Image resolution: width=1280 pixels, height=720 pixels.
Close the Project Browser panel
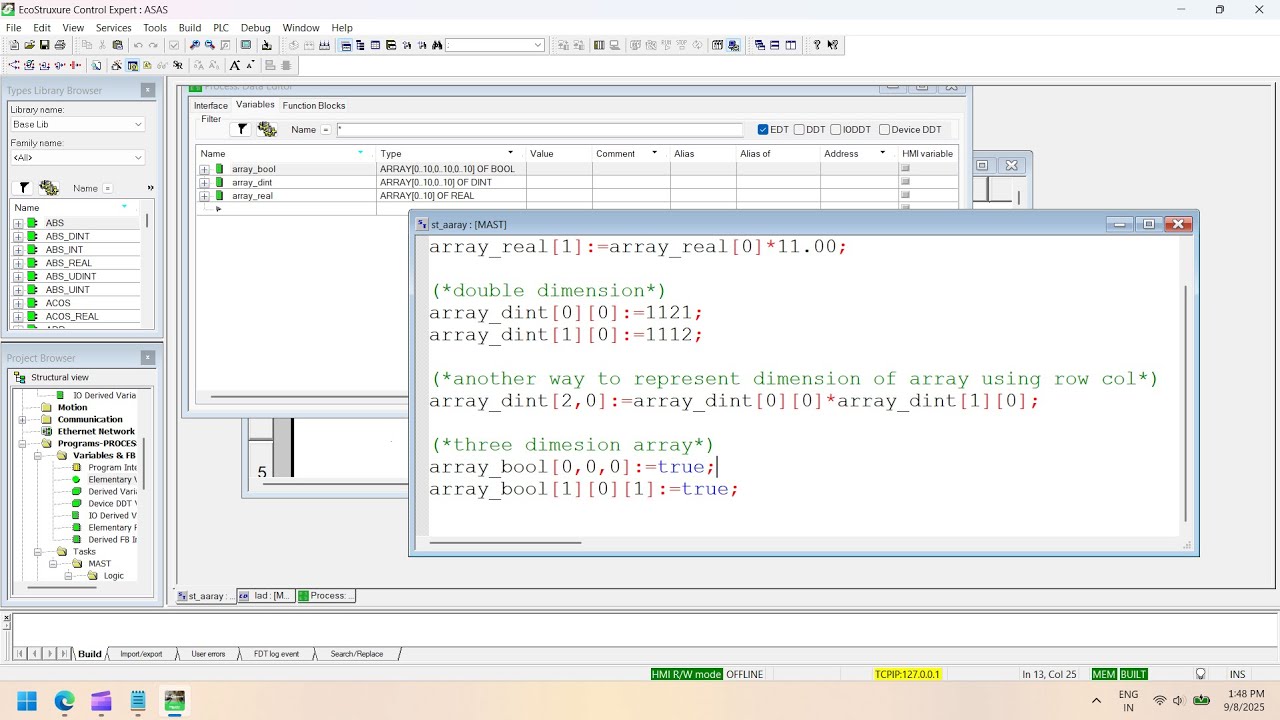148,357
